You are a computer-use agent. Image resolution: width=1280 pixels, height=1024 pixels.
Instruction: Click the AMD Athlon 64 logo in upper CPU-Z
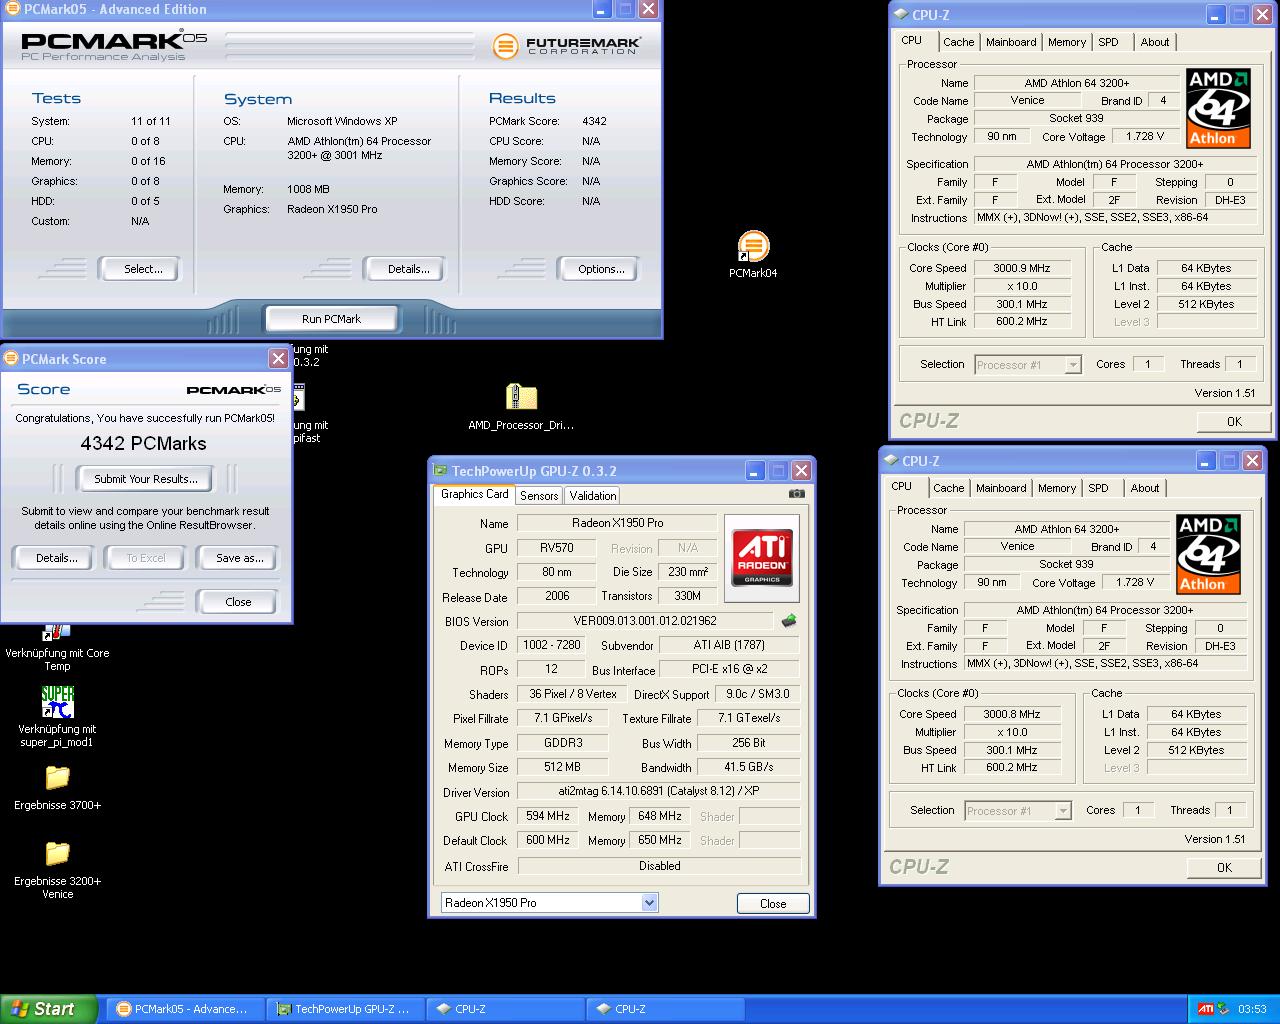[1218, 108]
